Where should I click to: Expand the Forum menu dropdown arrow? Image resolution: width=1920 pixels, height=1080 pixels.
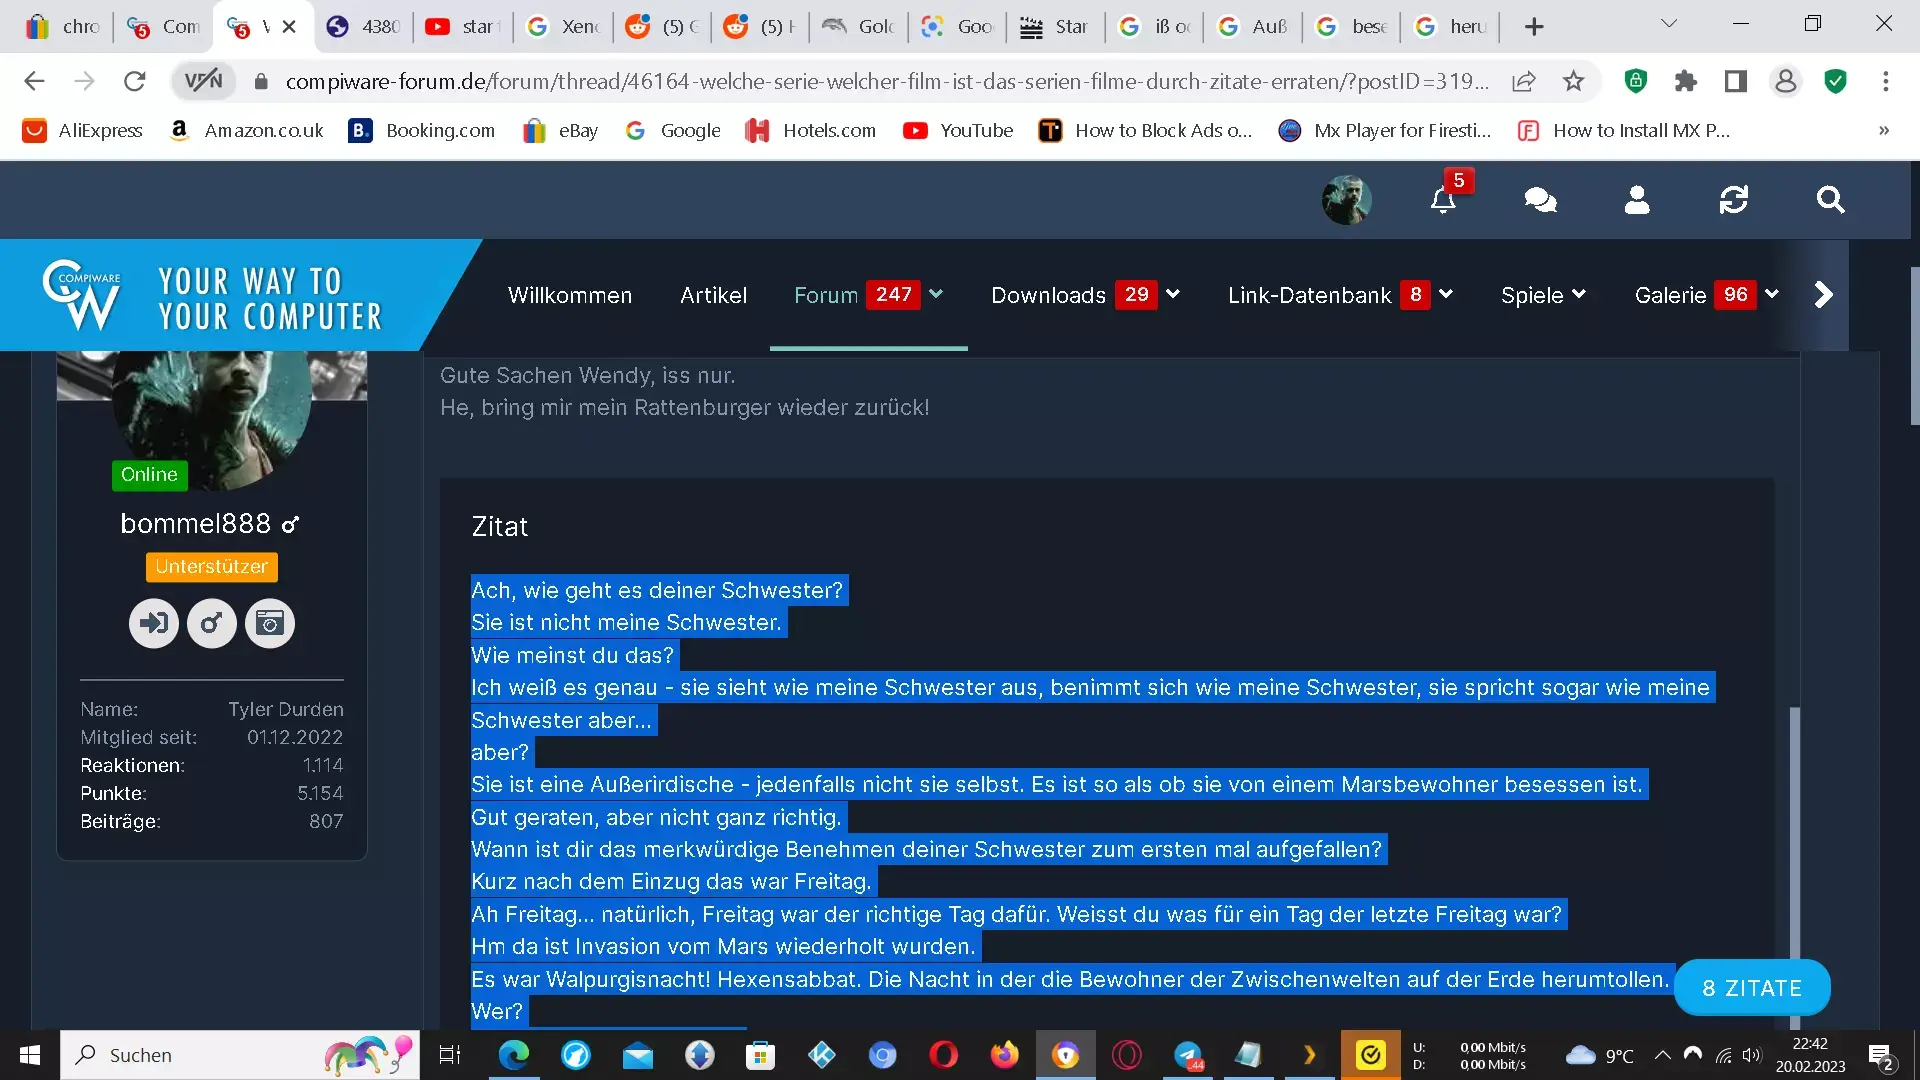(936, 294)
